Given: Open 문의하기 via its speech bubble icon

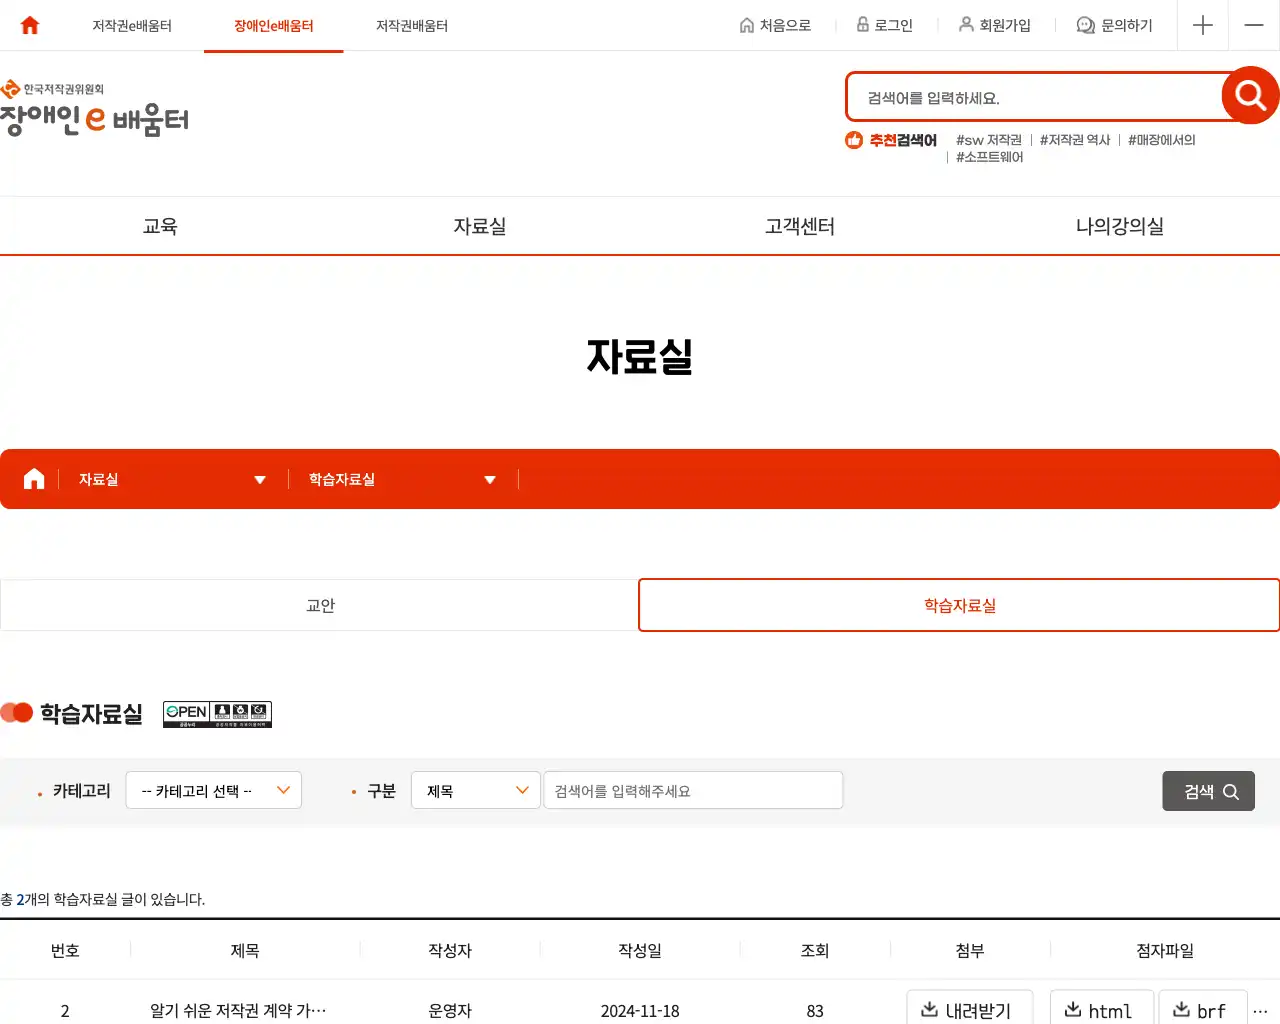Looking at the screenshot, I should tap(1084, 25).
